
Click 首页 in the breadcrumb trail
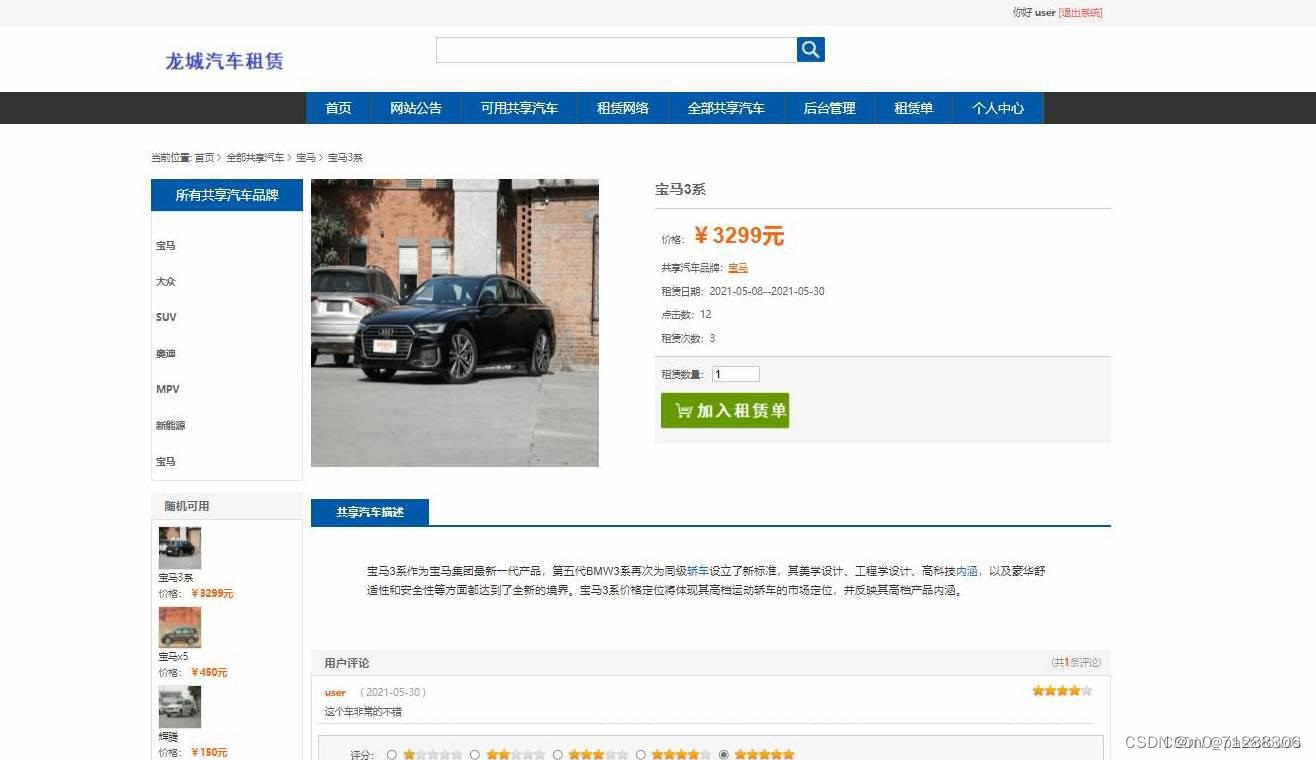click(204, 158)
